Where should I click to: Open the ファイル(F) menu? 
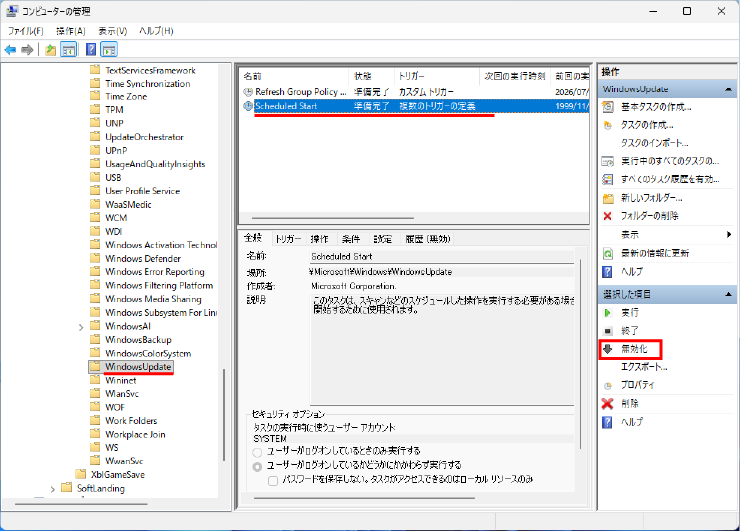pyautogui.click(x=25, y=31)
